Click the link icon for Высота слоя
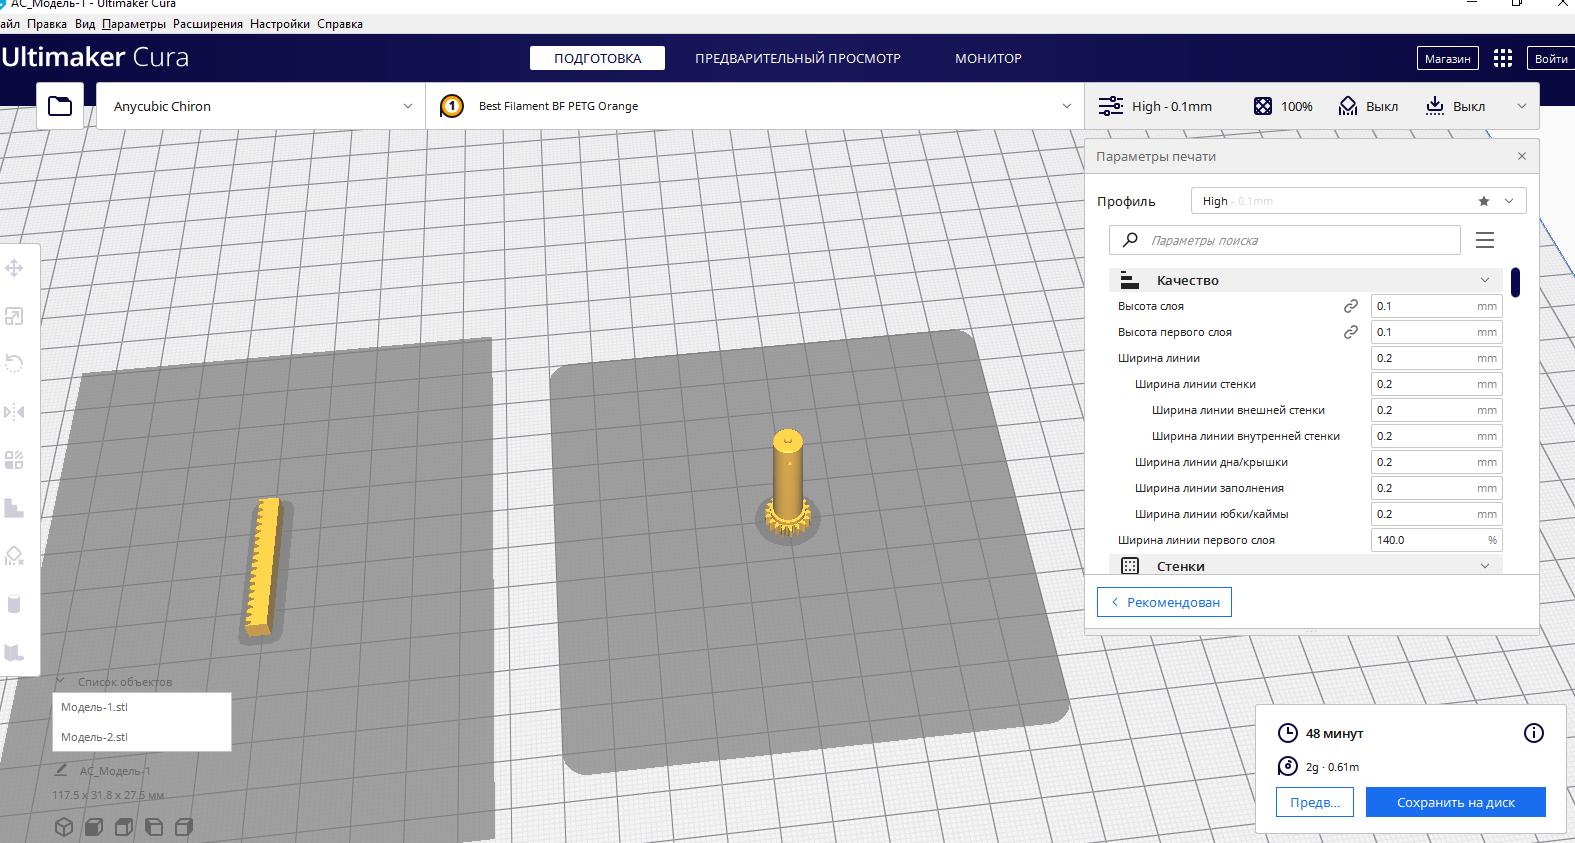 [1350, 306]
